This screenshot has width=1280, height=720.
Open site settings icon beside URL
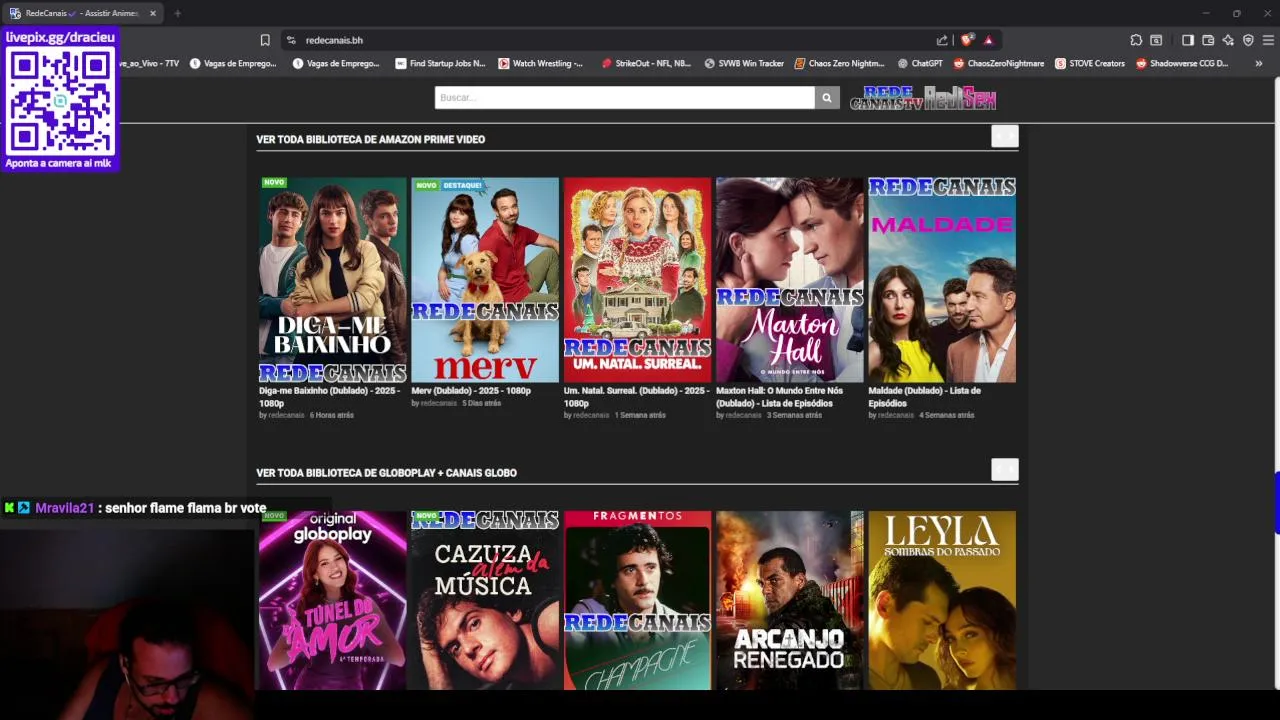coord(291,40)
